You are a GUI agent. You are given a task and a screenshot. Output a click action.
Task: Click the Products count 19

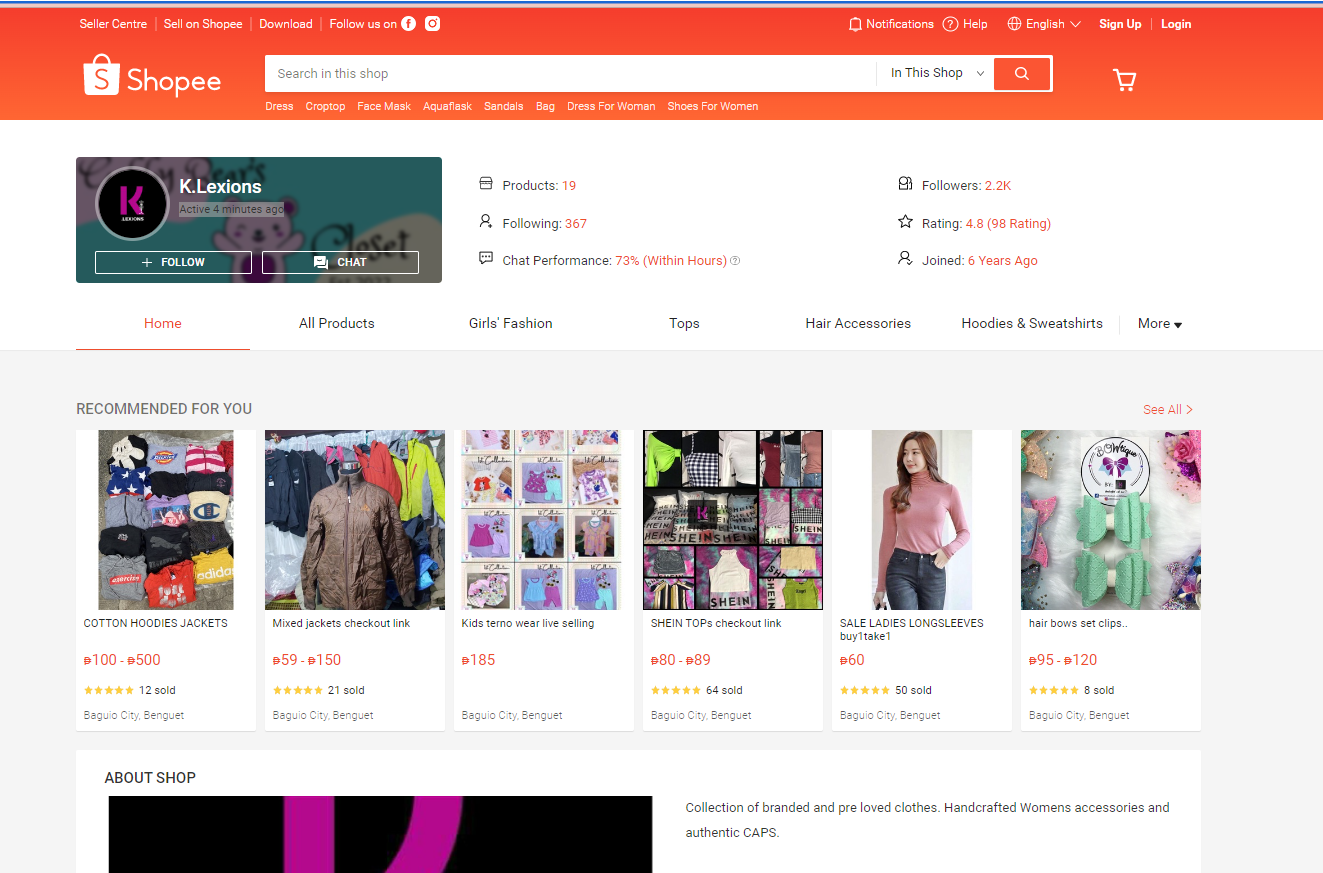(x=569, y=186)
